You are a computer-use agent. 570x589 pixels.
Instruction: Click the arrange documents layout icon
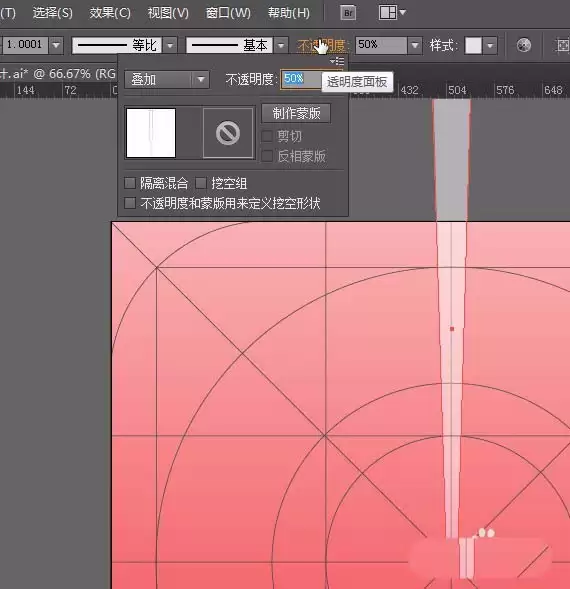(x=392, y=13)
